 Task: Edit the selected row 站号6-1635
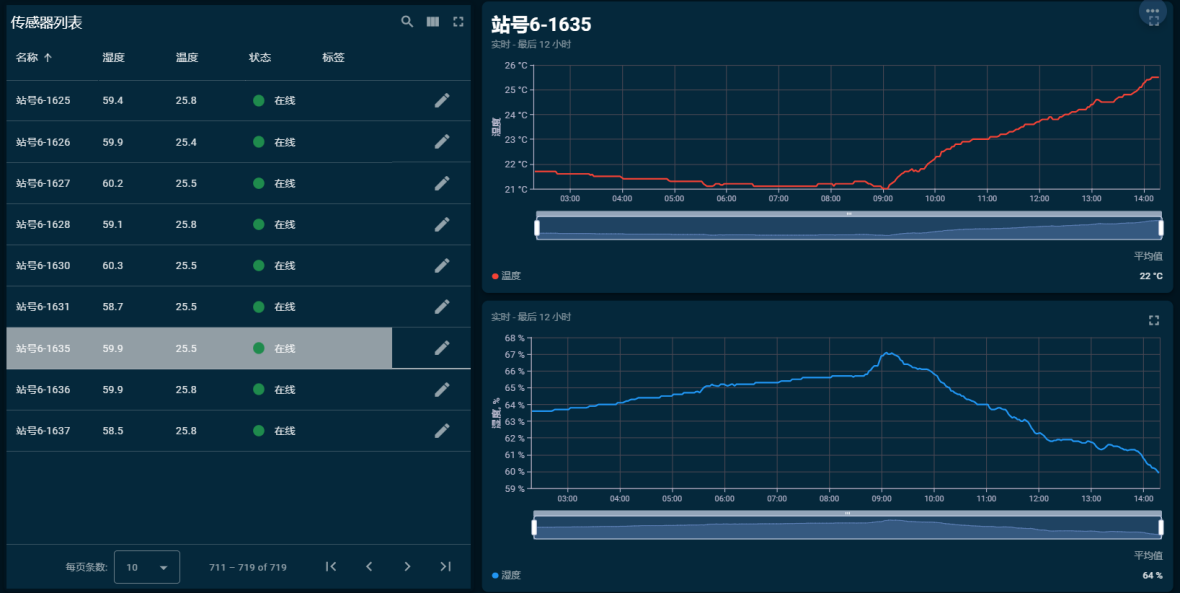(x=442, y=348)
